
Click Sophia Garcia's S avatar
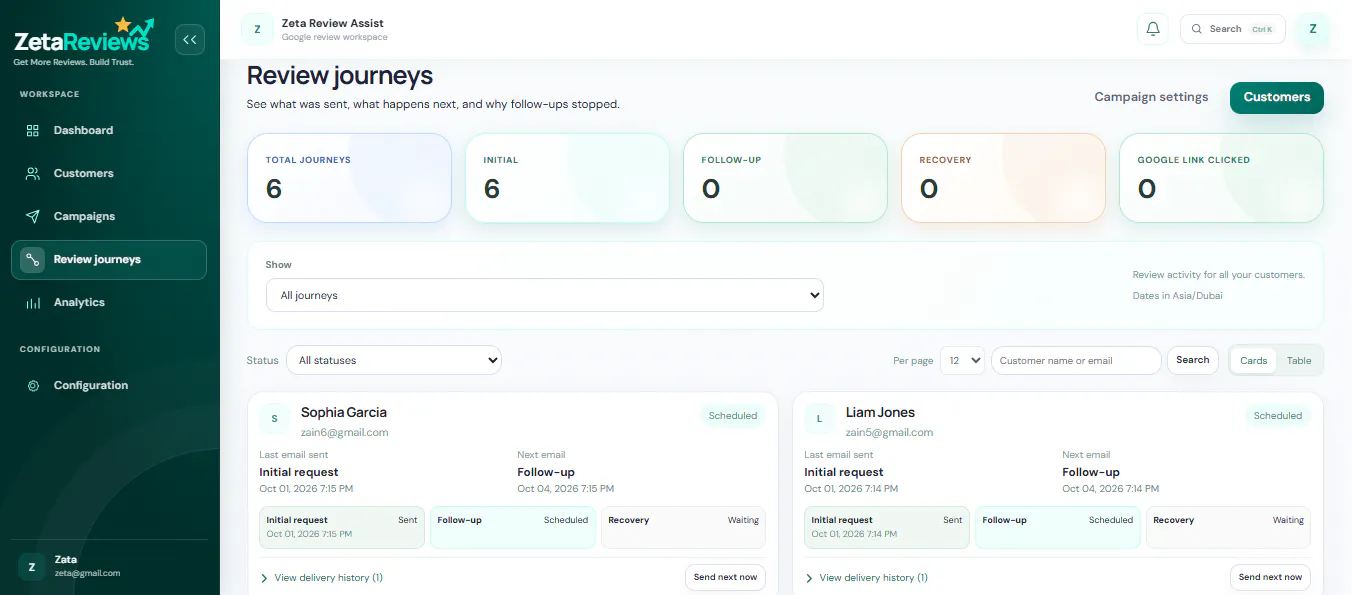275,419
